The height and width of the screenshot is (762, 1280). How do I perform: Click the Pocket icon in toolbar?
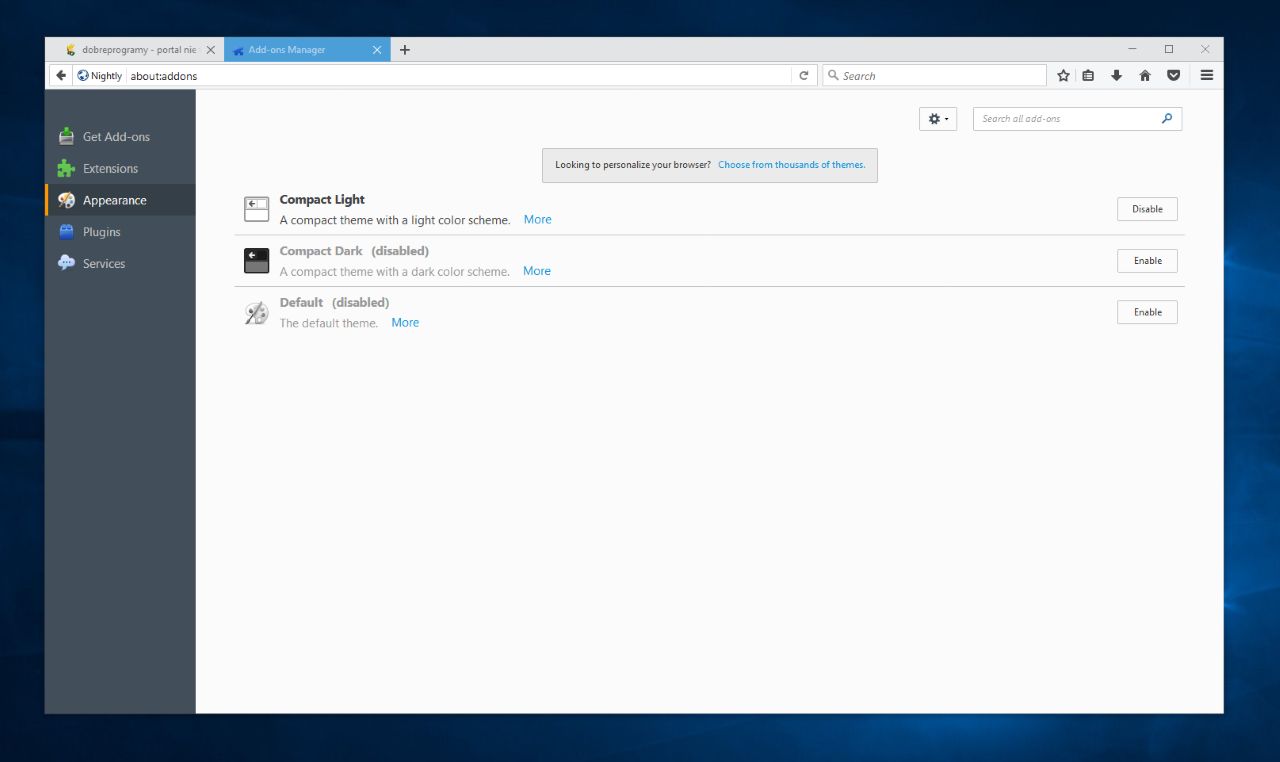pos(1174,76)
